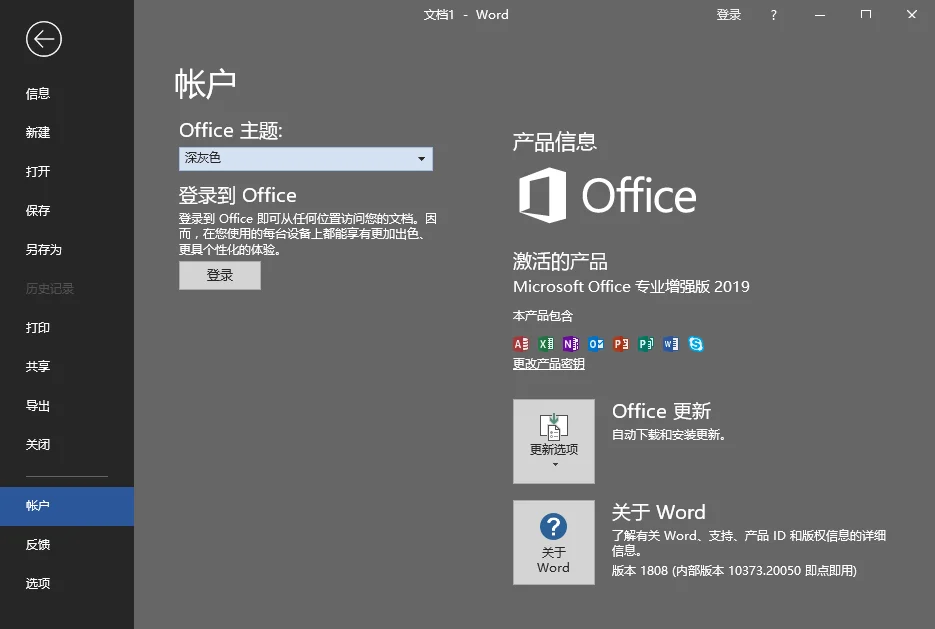Click the OneNote product icon
Viewport: 935px width, 629px height.
pos(570,343)
